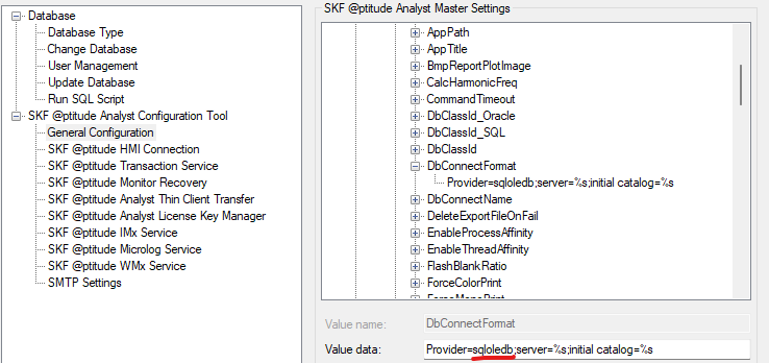Expand the FlashBlankRatio setting

click(415, 266)
